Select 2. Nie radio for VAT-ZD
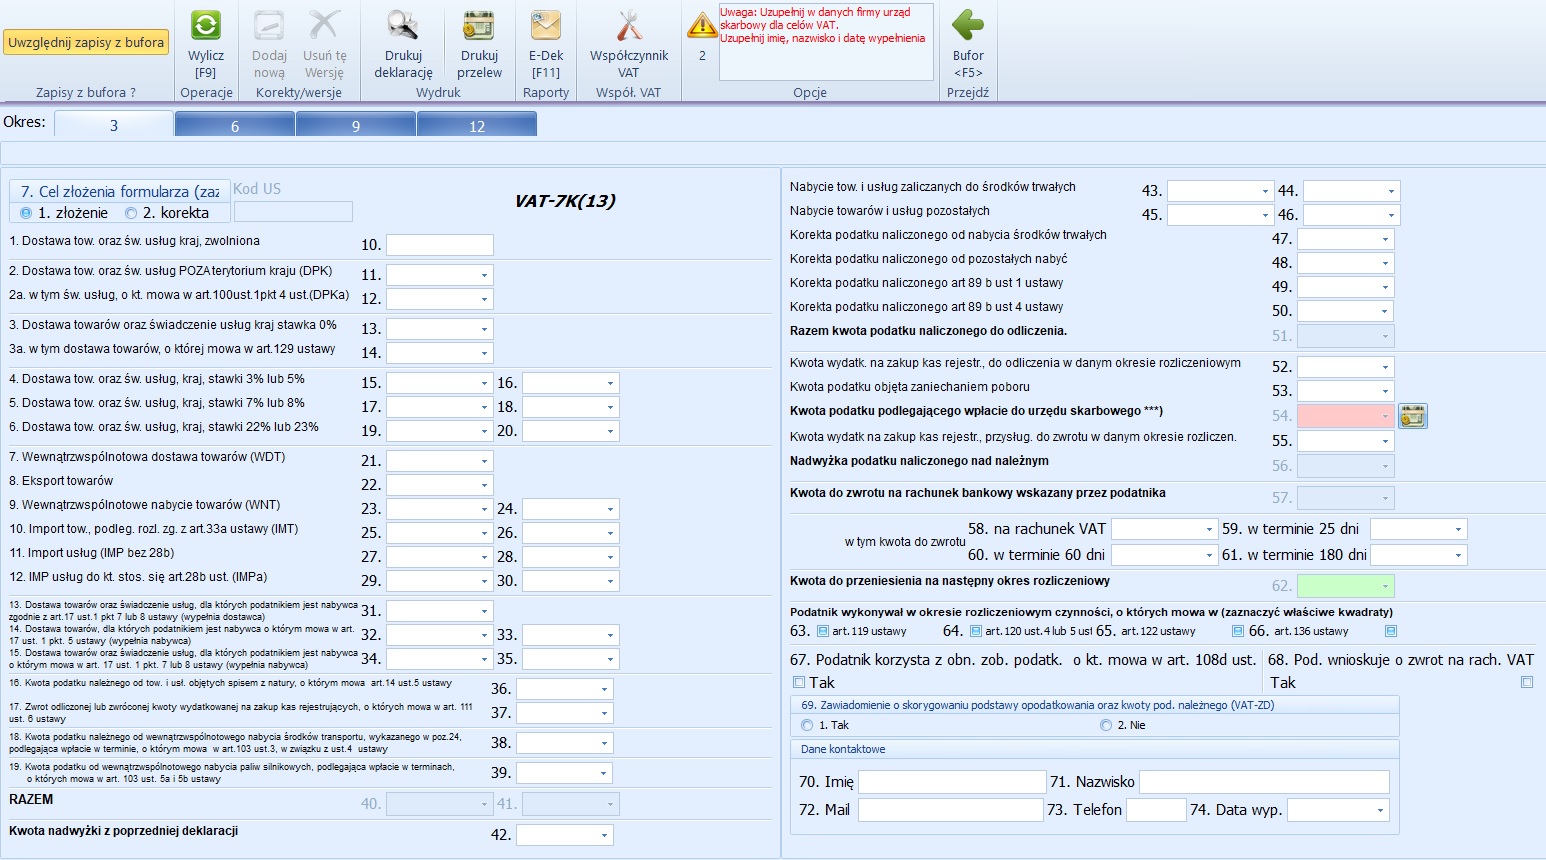Screen dimensions: 1546x860 [x=1105, y=725]
